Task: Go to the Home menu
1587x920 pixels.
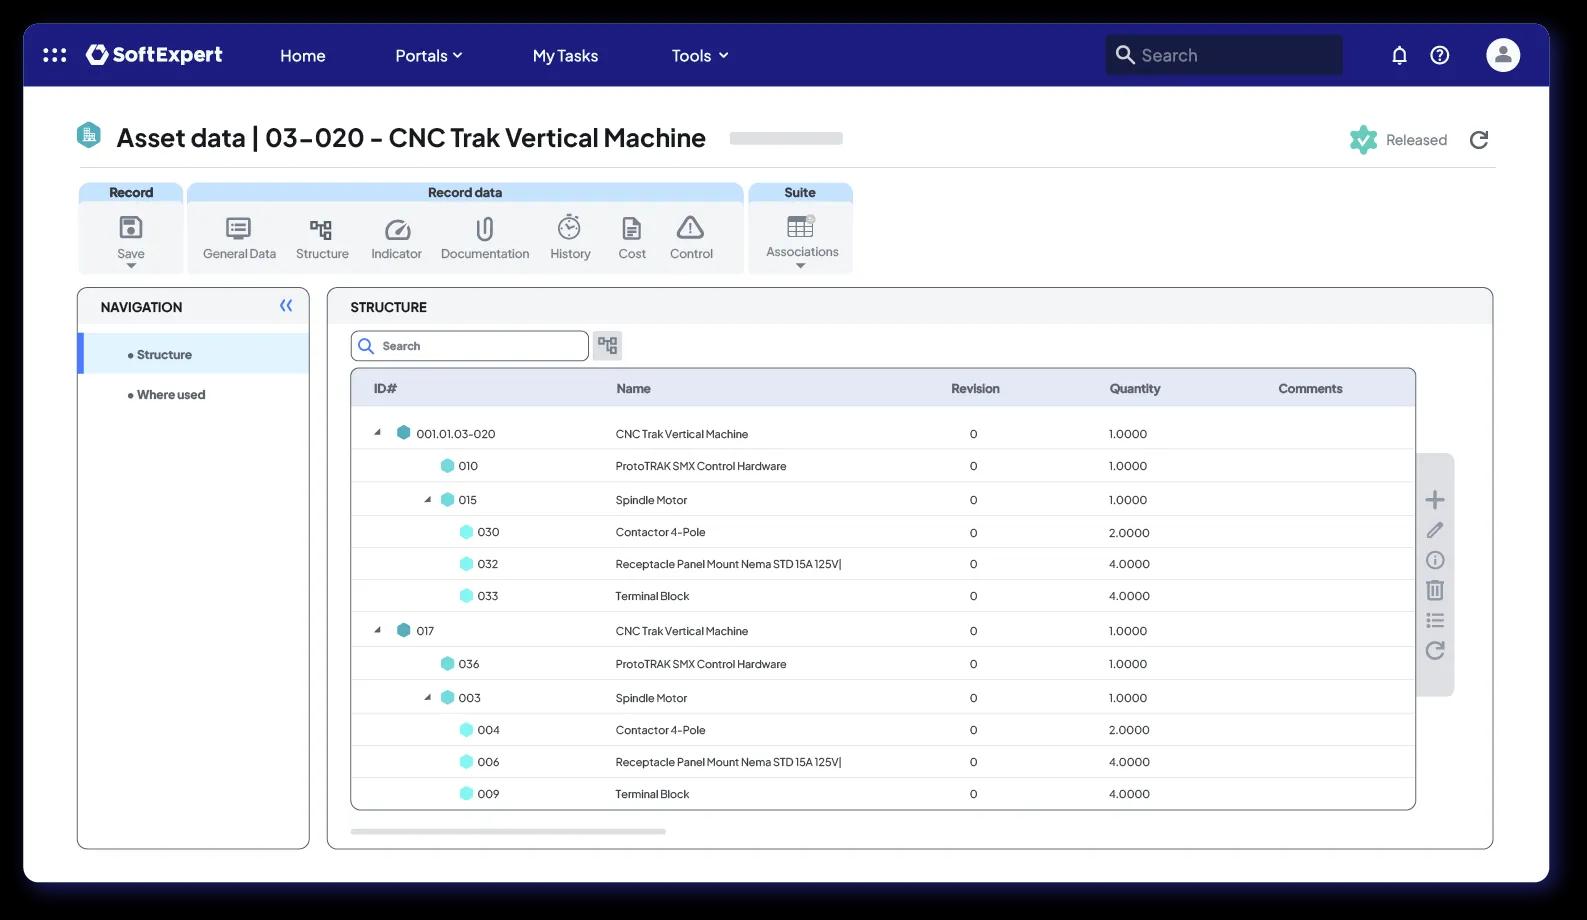Action: click(x=302, y=56)
